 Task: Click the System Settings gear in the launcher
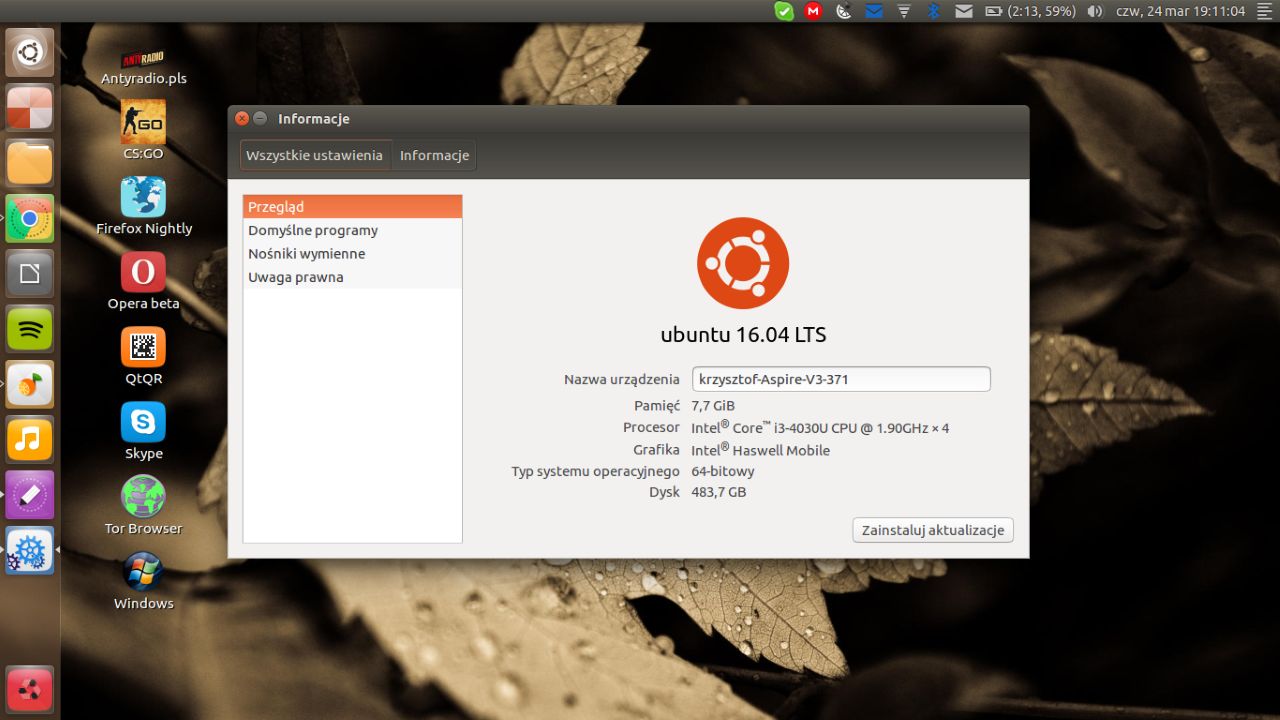tap(30, 550)
